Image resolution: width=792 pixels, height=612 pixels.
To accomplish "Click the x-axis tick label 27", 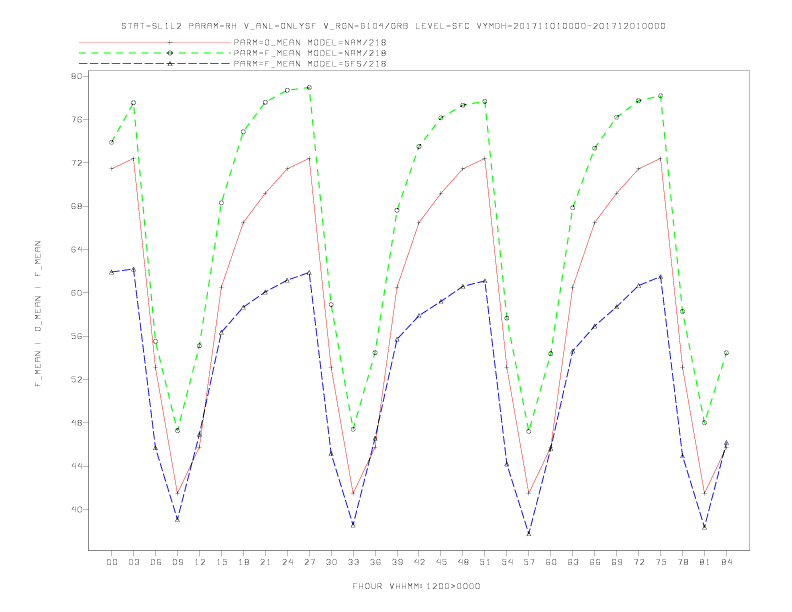I will point(309,562).
